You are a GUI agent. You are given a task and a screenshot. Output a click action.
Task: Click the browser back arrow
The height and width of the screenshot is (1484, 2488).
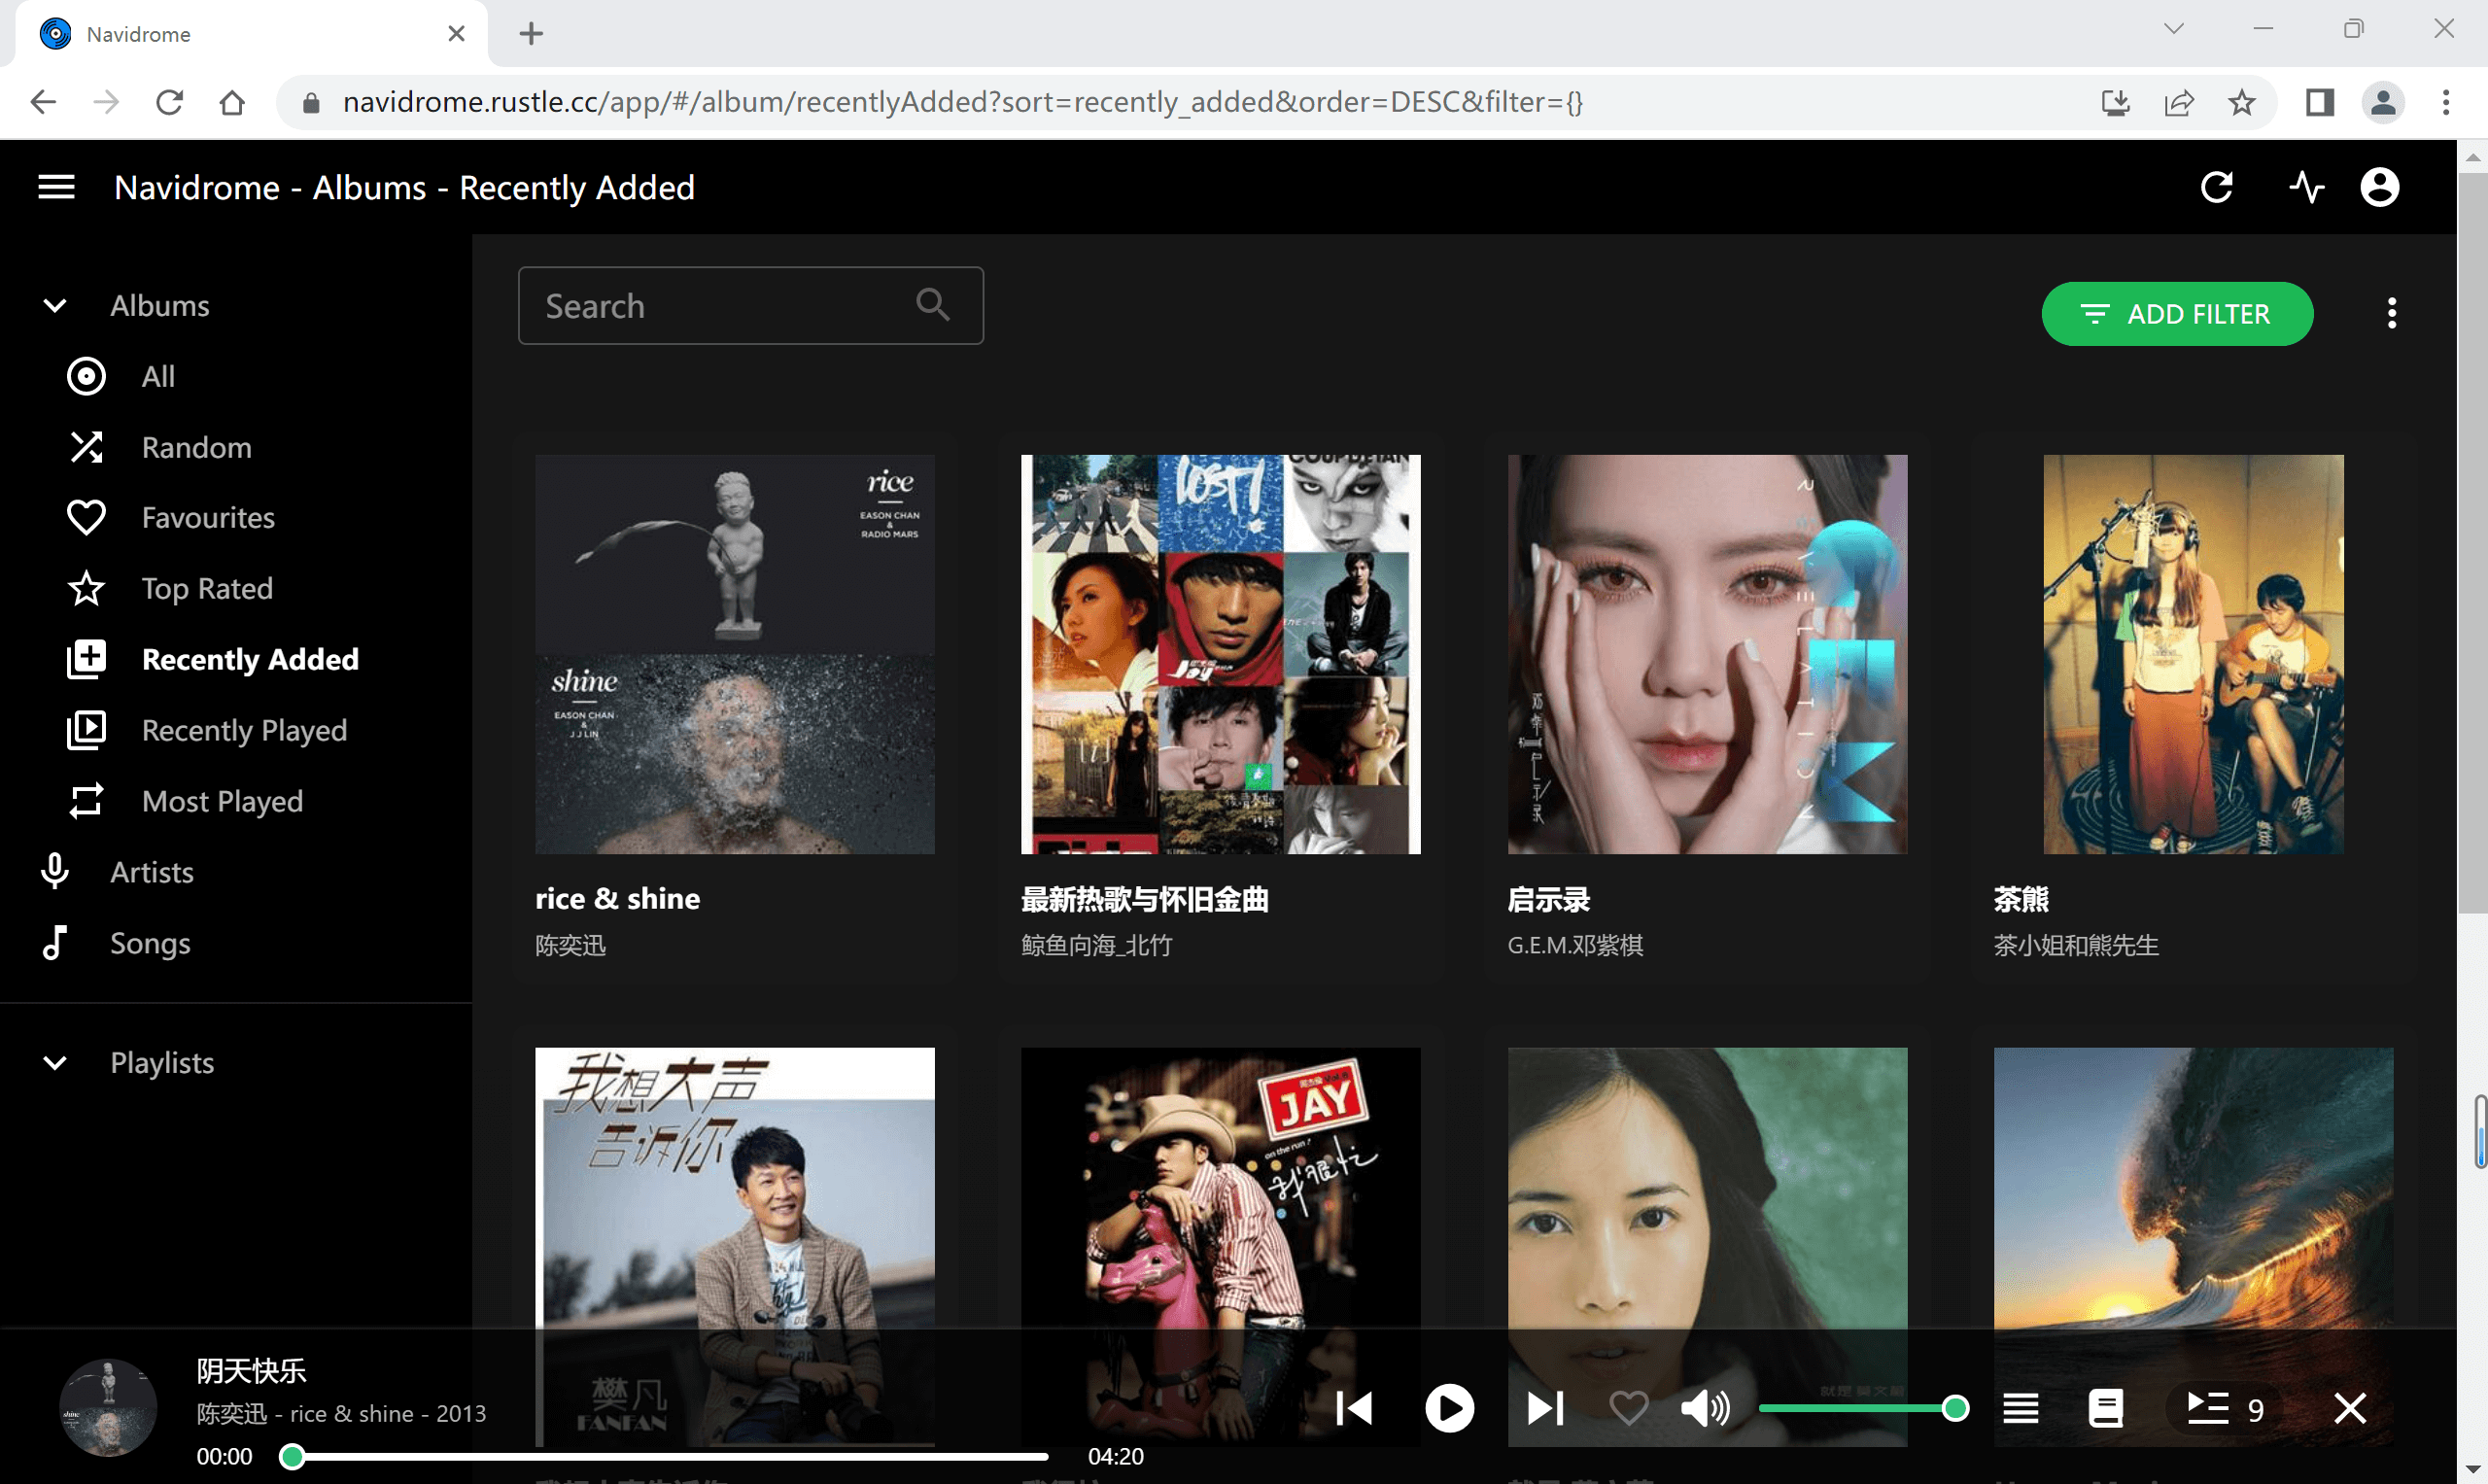coord(43,102)
